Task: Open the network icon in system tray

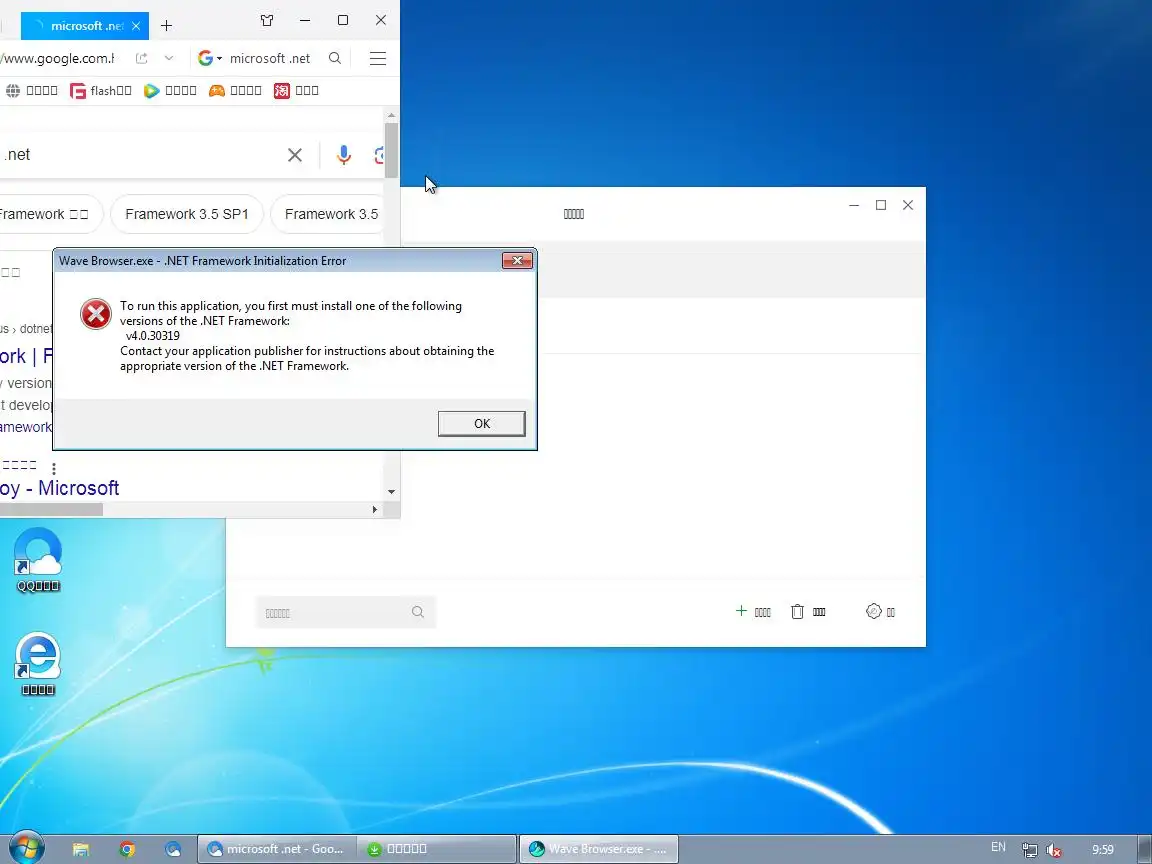Action: pos(1029,850)
